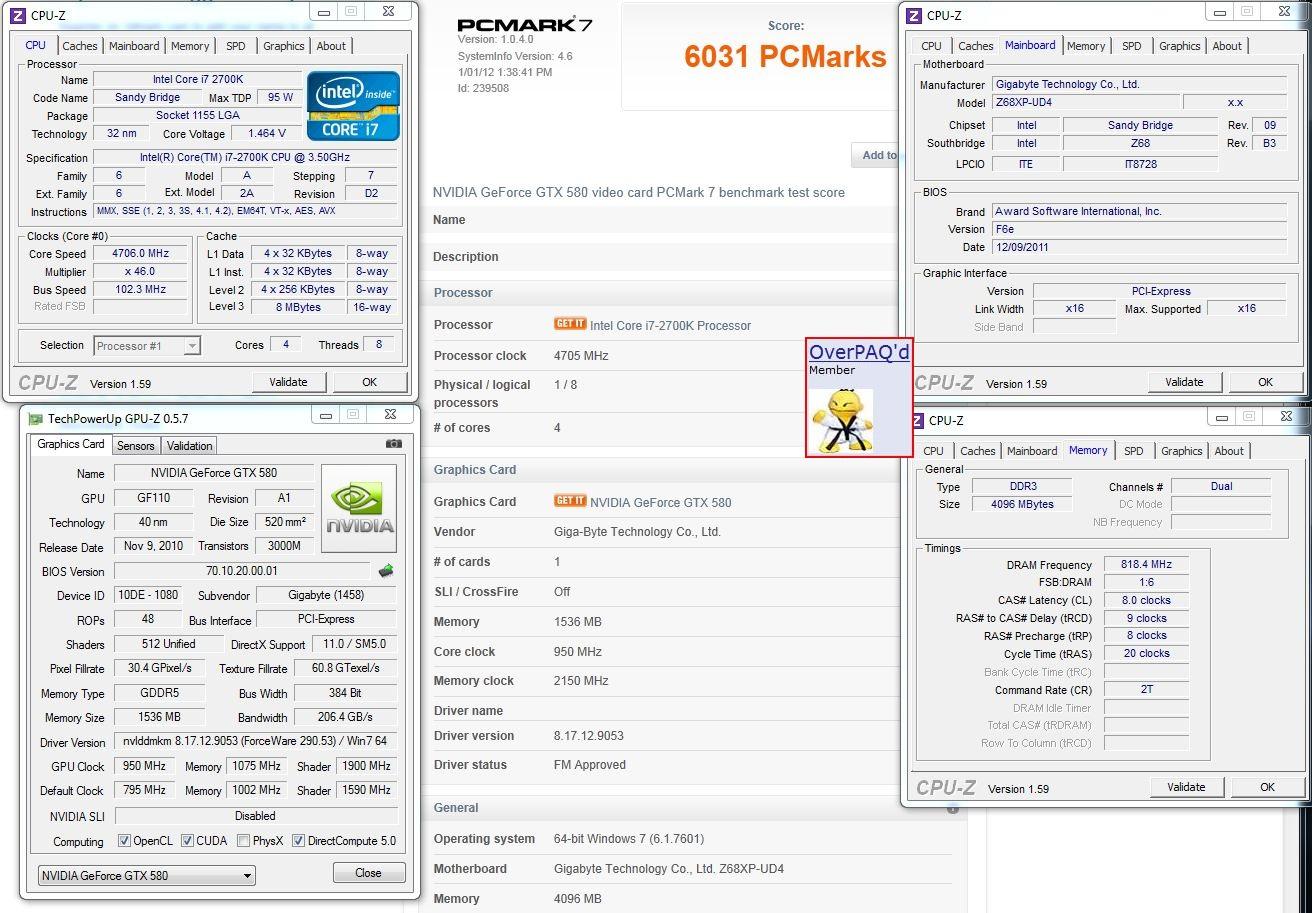Click the Intel Core i7-2700K Processor link
This screenshot has height=913, width=1312.
point(670,325)
